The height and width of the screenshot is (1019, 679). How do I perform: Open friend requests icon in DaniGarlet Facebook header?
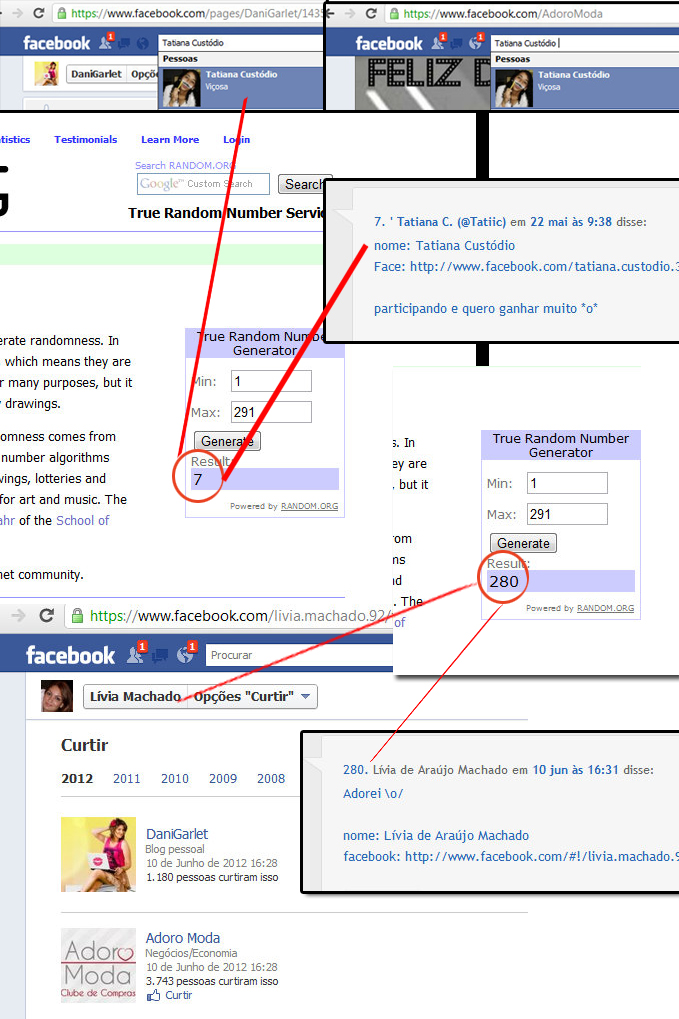tap(105, 43)
